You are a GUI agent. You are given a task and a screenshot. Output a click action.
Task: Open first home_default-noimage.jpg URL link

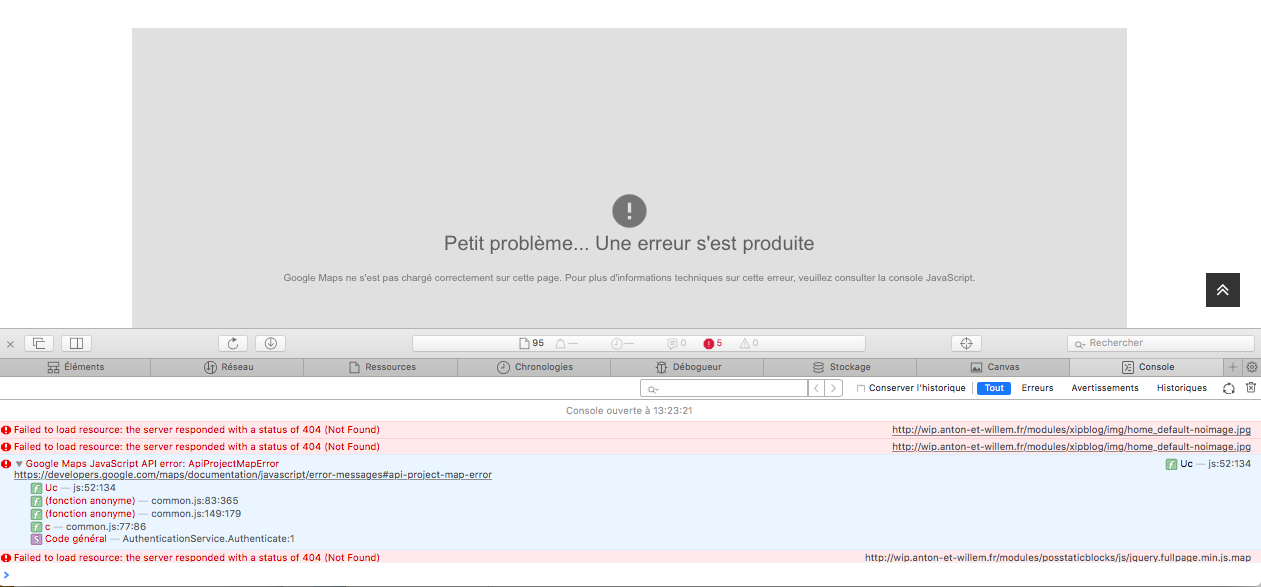(1071, 430)
